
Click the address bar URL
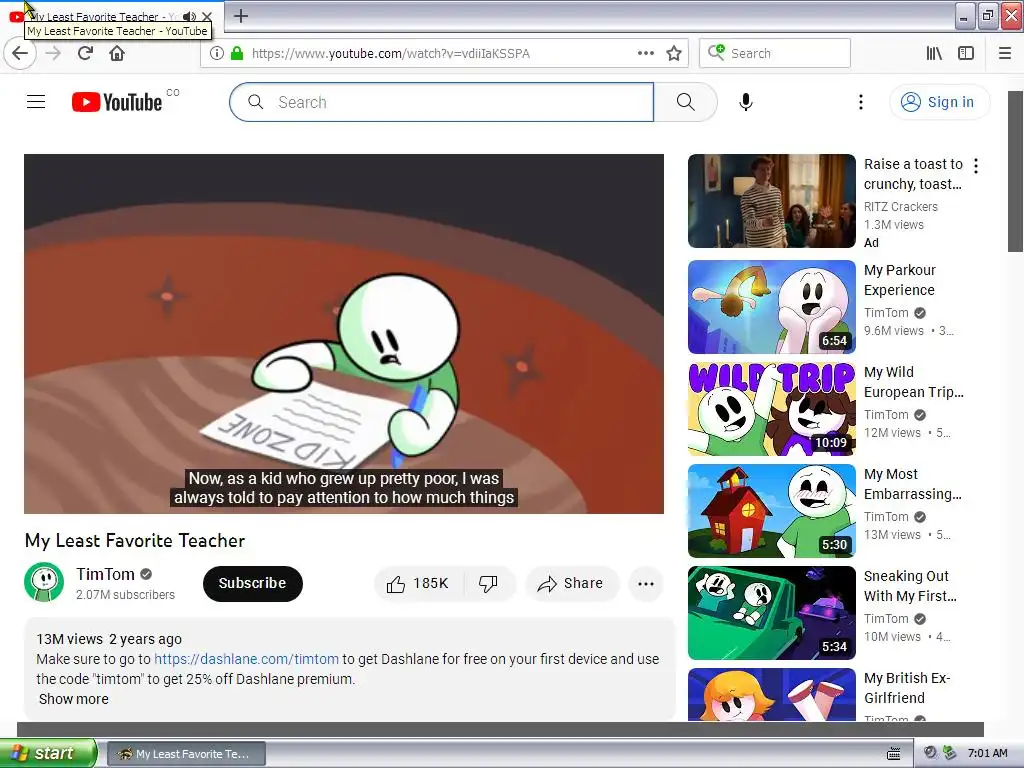[x=391, y=54]
